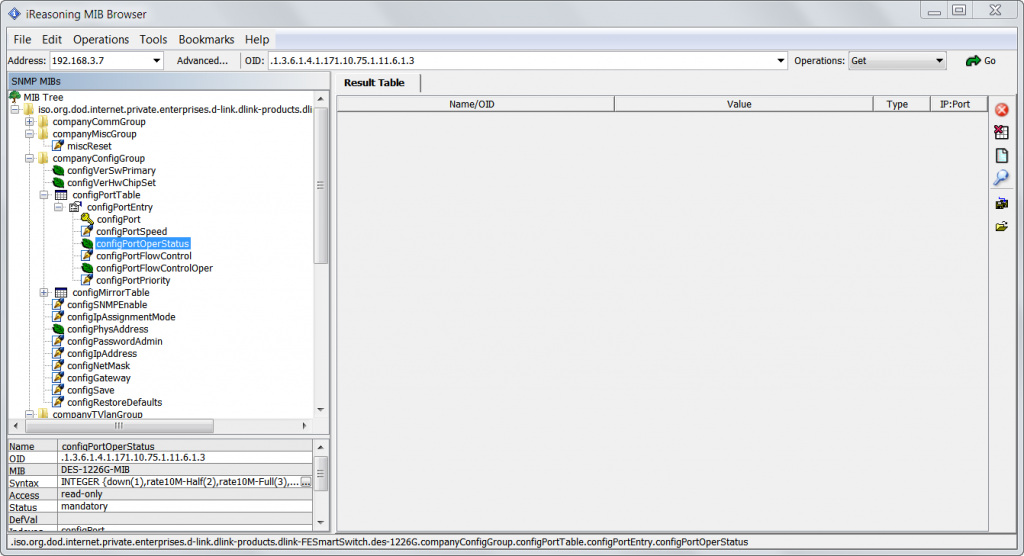Collapse the companyConfigGroup node
This screenshot has height=556, width=1024.
coord(29,158)
